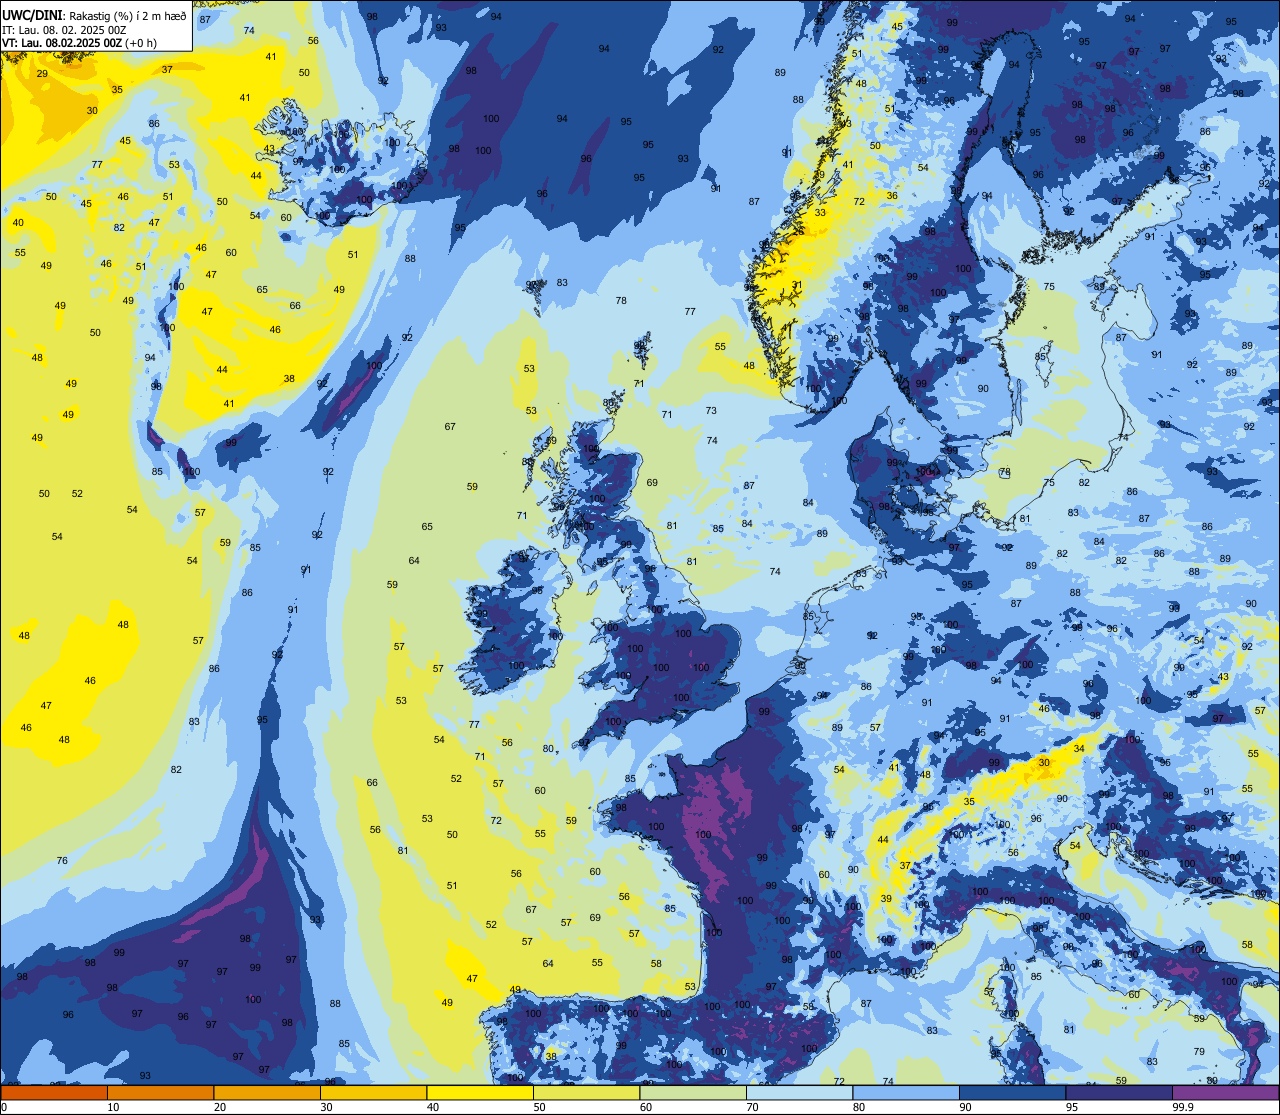Click the 90–95 medium blue legend segment
The width and height of the screenshot is (1280, 1115).
1012,1092
